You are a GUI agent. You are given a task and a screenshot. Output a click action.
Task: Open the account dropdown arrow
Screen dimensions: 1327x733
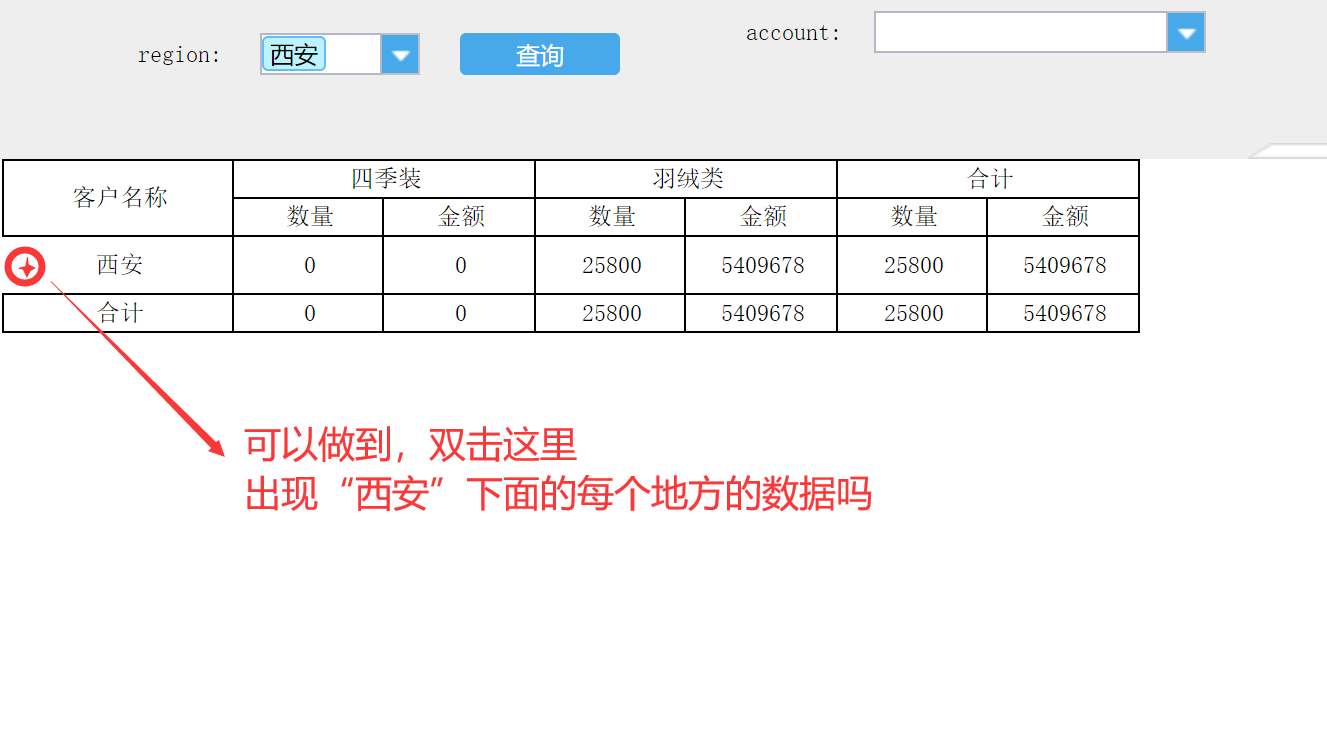pos(1186,32)
